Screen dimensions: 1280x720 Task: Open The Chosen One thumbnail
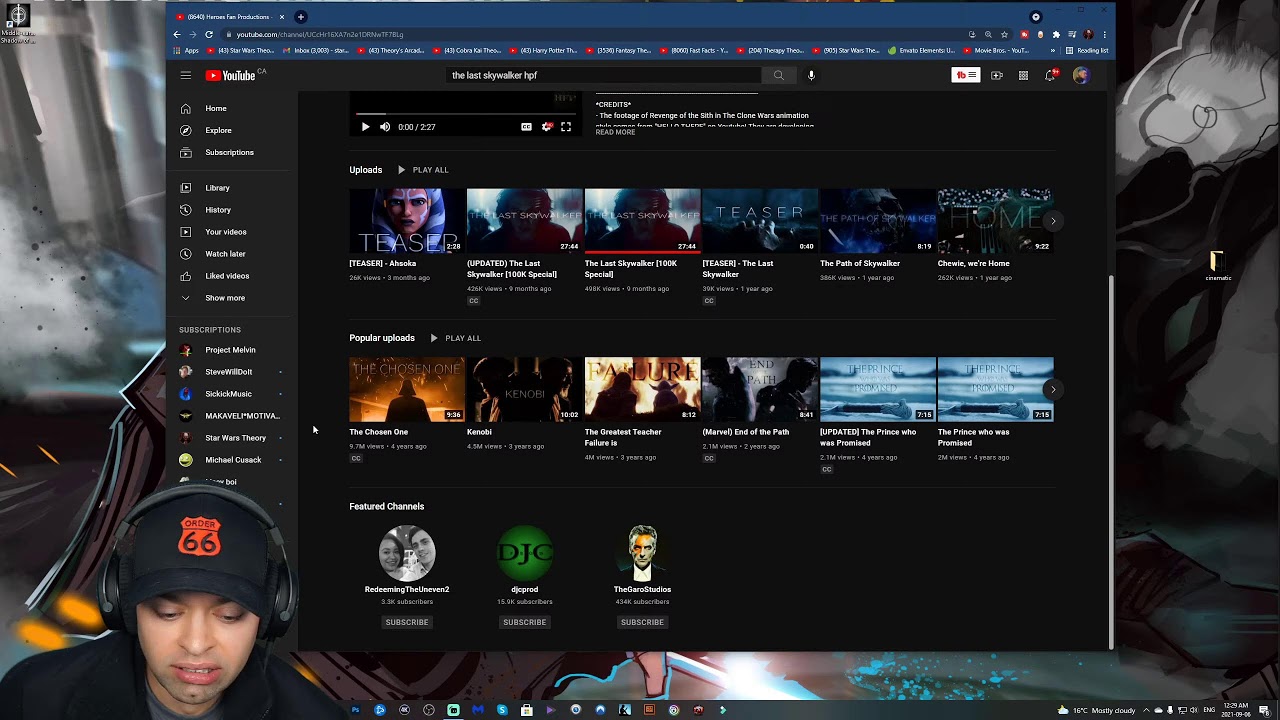click(407, 389)
